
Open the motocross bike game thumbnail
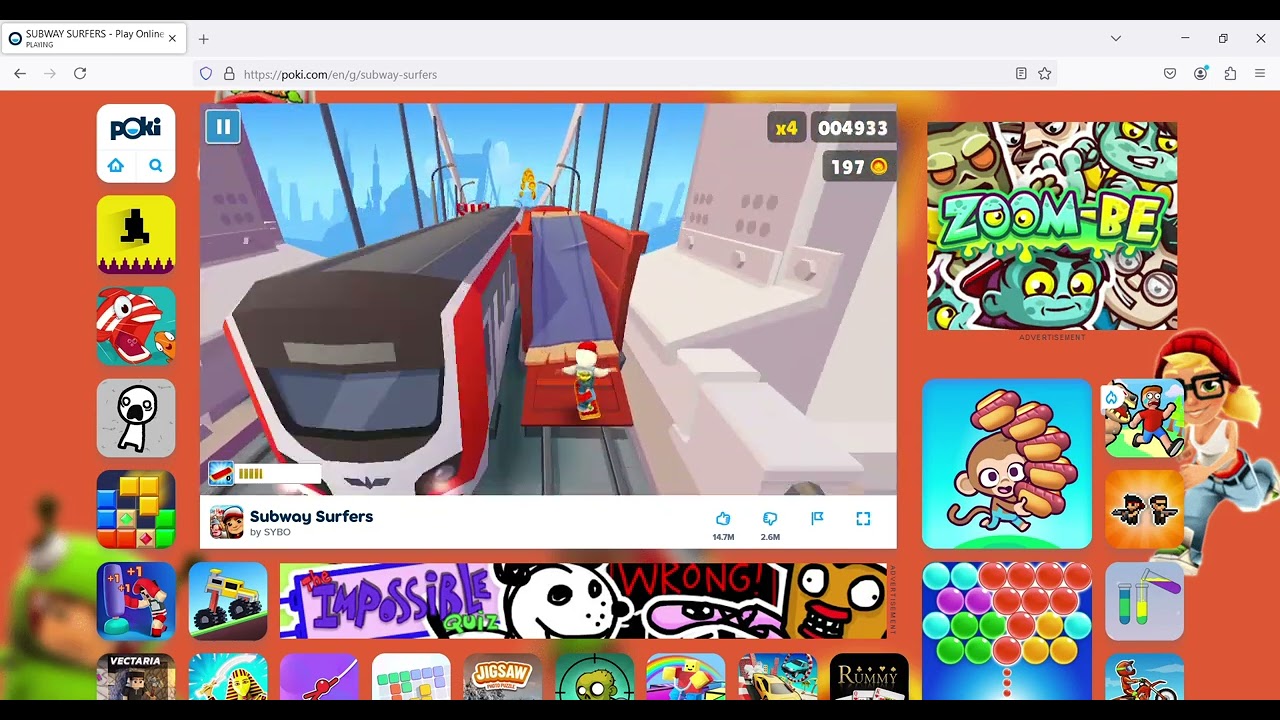coord(1144,677)
